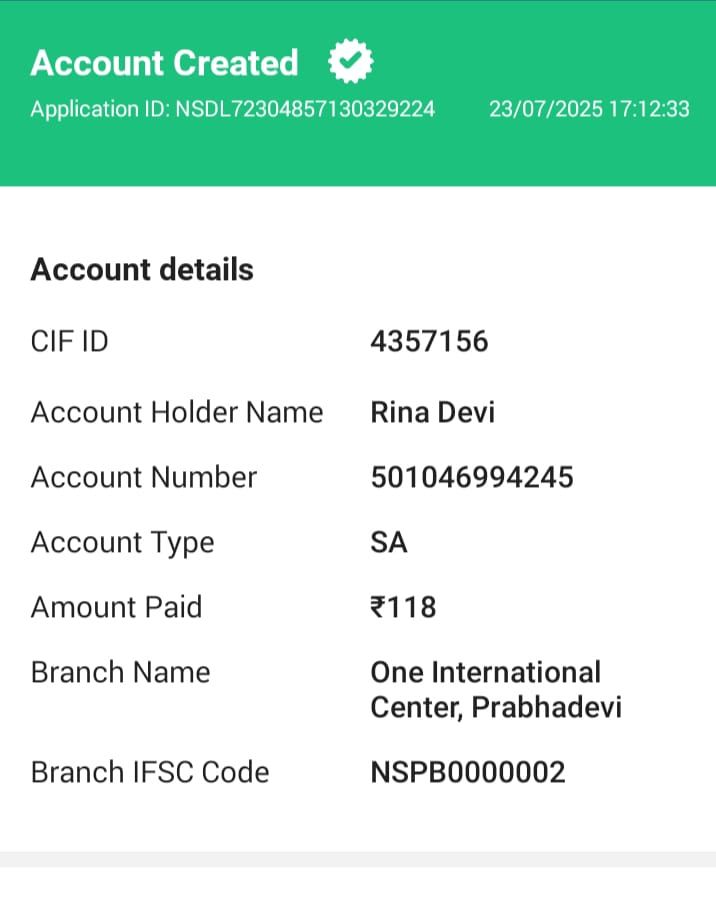Tap the SA account type value
This screenshot has height=897, width=716.
pyautogui.click(x=389, y=542)
